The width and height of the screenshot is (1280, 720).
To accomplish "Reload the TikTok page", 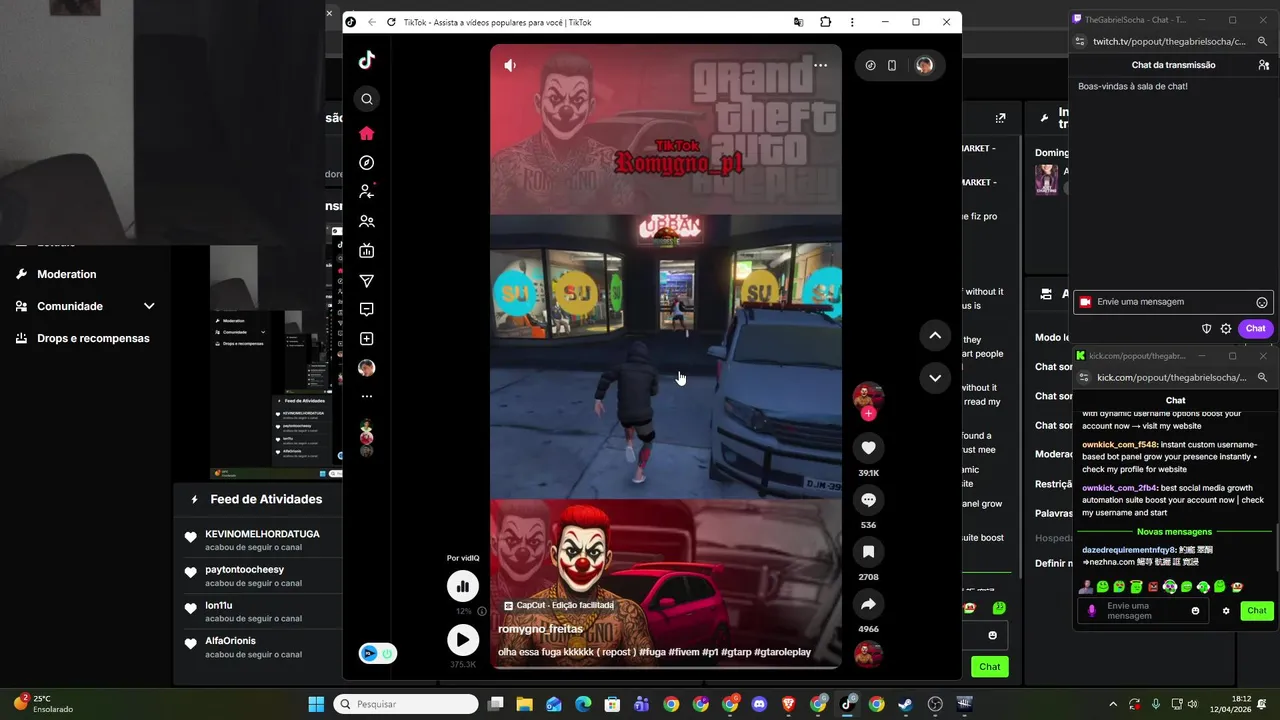I will pyautogui.click(x=391, y=22).
